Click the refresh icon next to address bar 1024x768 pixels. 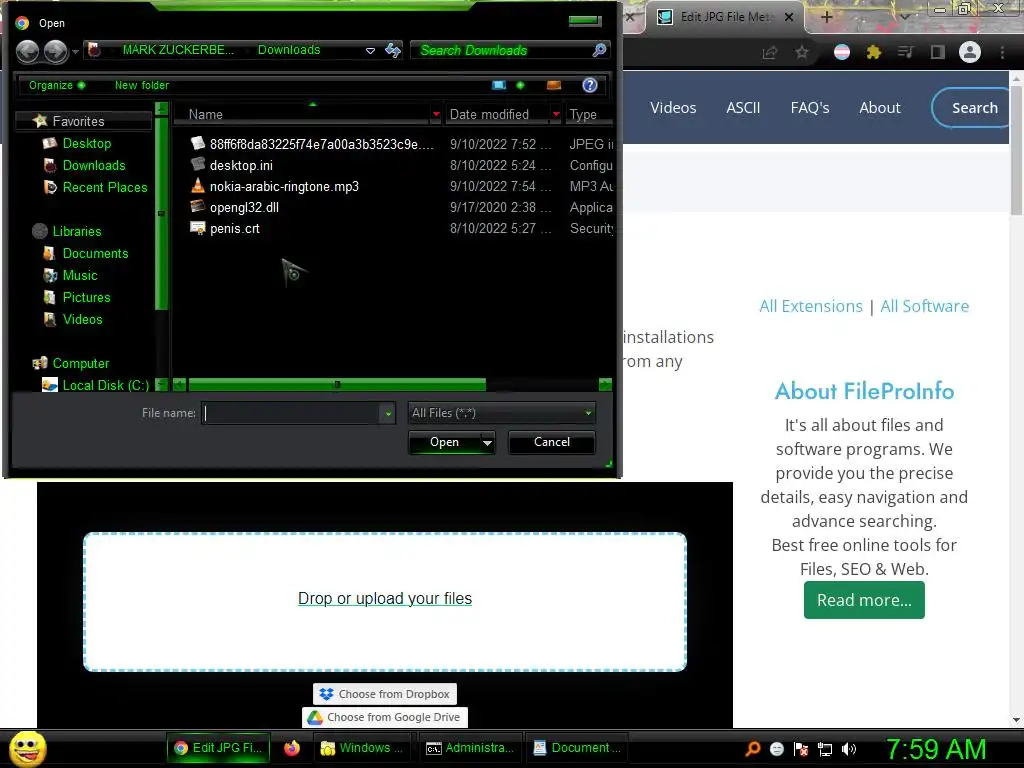(x=392, y=50)
